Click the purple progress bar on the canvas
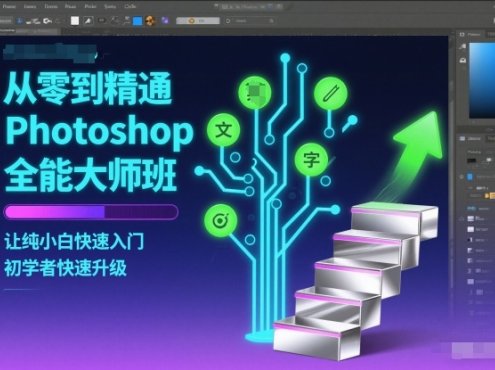Image resolution: width=495 pixels, height=370 pixels. pos(91,212)
